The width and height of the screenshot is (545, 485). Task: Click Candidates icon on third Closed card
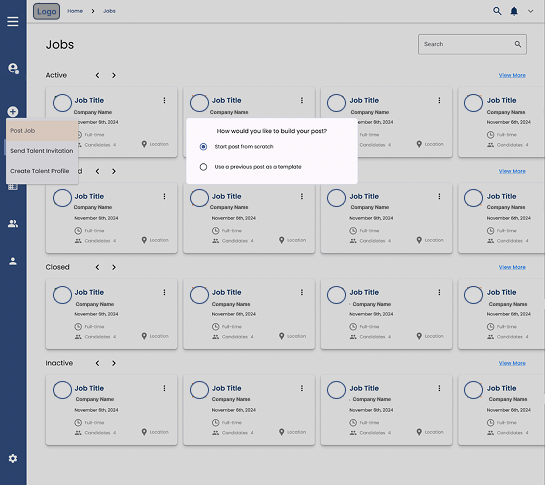pyautogui.click(x=353, y=337)
